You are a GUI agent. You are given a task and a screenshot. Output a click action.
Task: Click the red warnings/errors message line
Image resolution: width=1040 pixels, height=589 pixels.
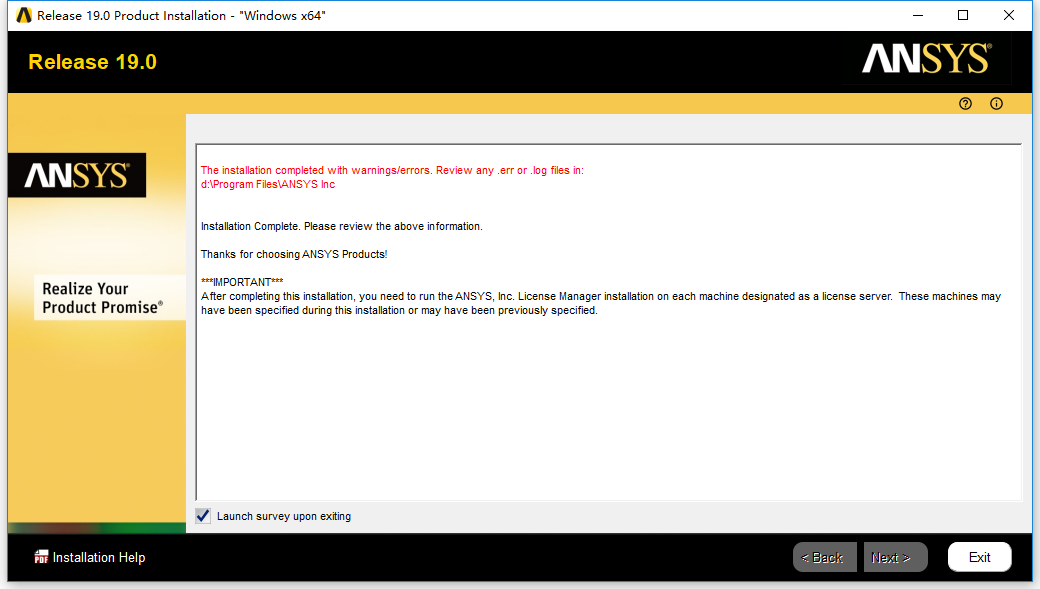[392, 170]
